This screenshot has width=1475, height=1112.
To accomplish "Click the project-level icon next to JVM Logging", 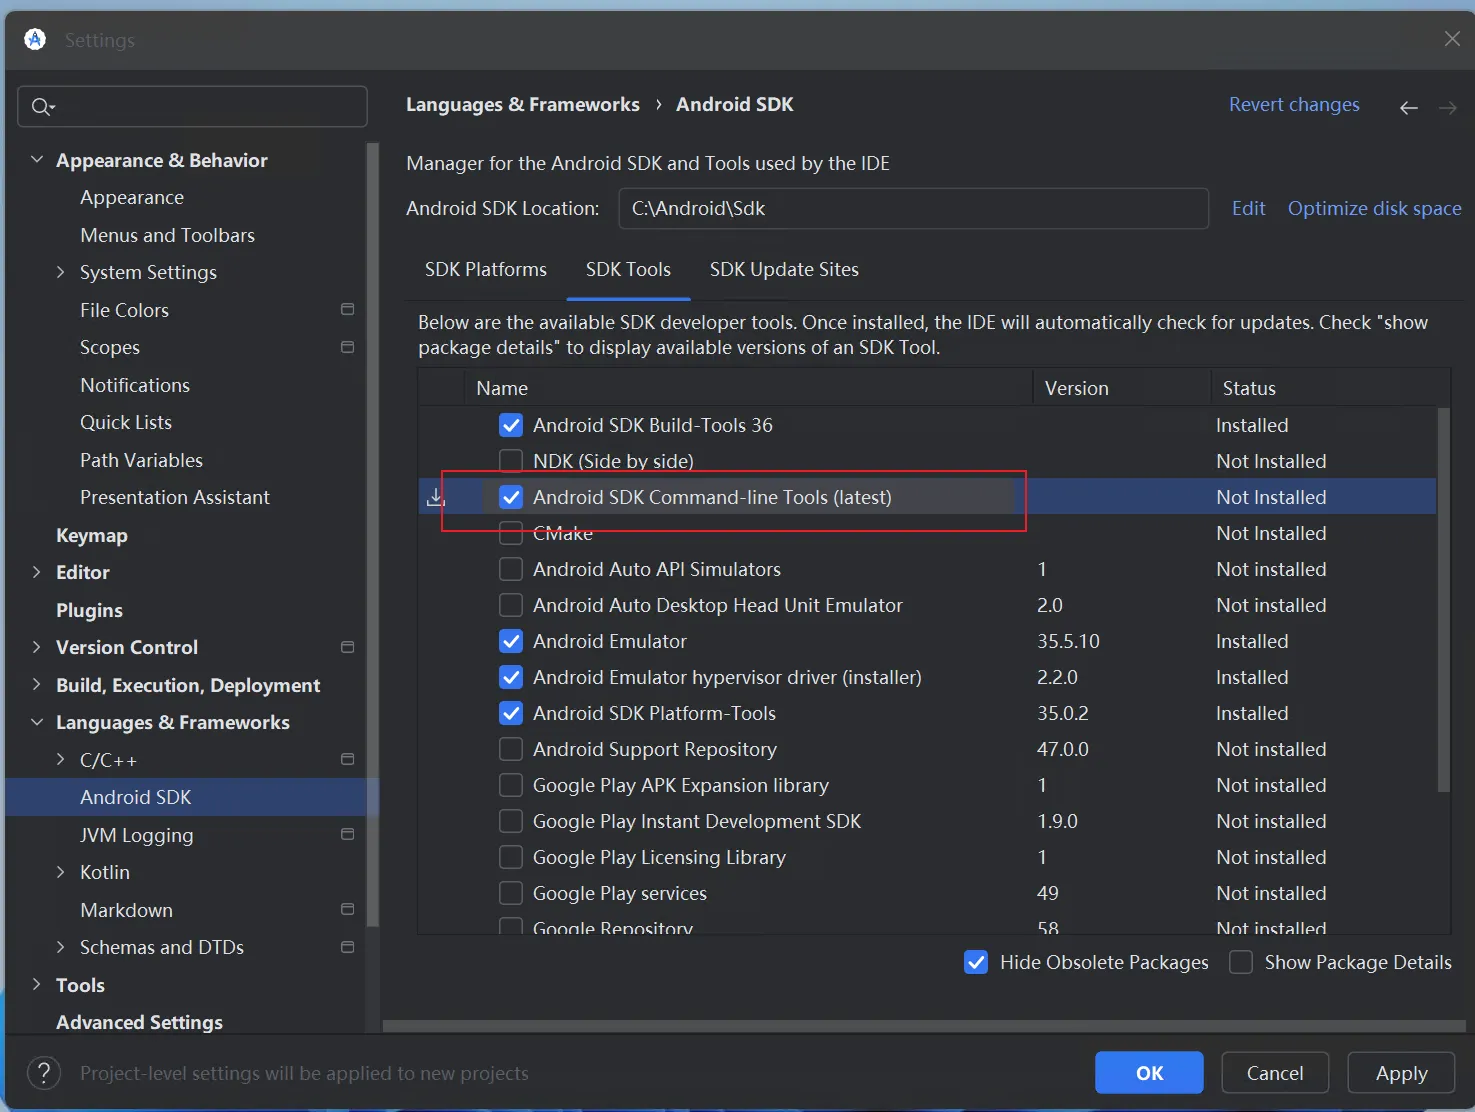I will click(x=347, y=834).
